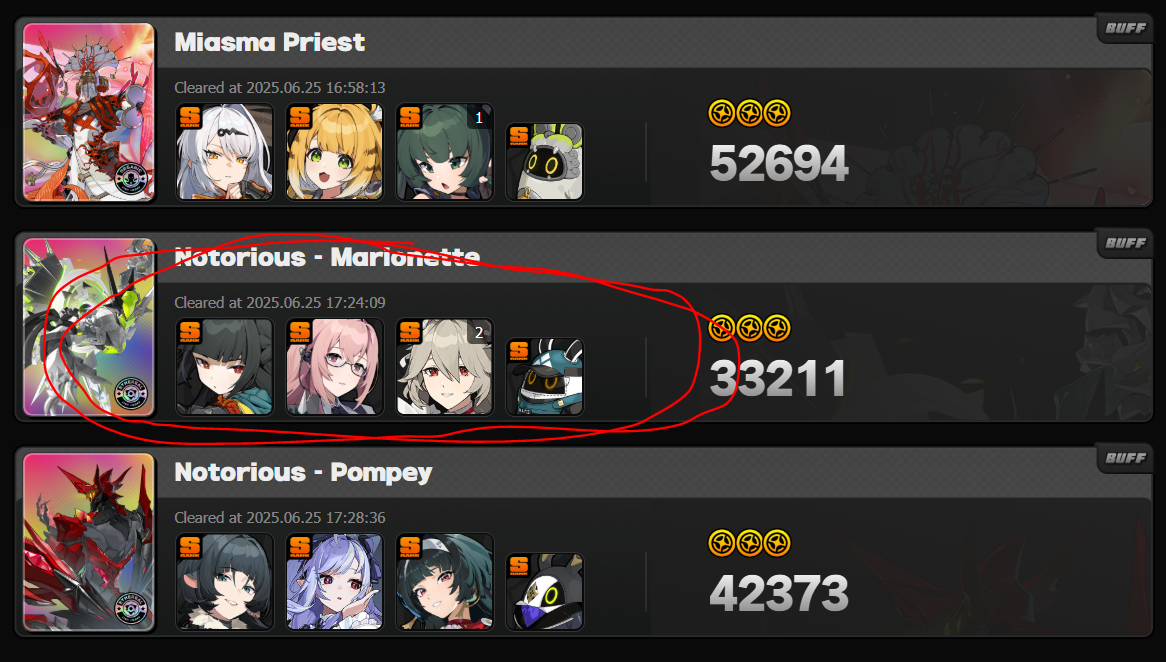The width and height of the screenshot is (1166, 662).
Task: Select the pink-haired agent with glasses
Action: pyautogui.click(x=335, y=367)
